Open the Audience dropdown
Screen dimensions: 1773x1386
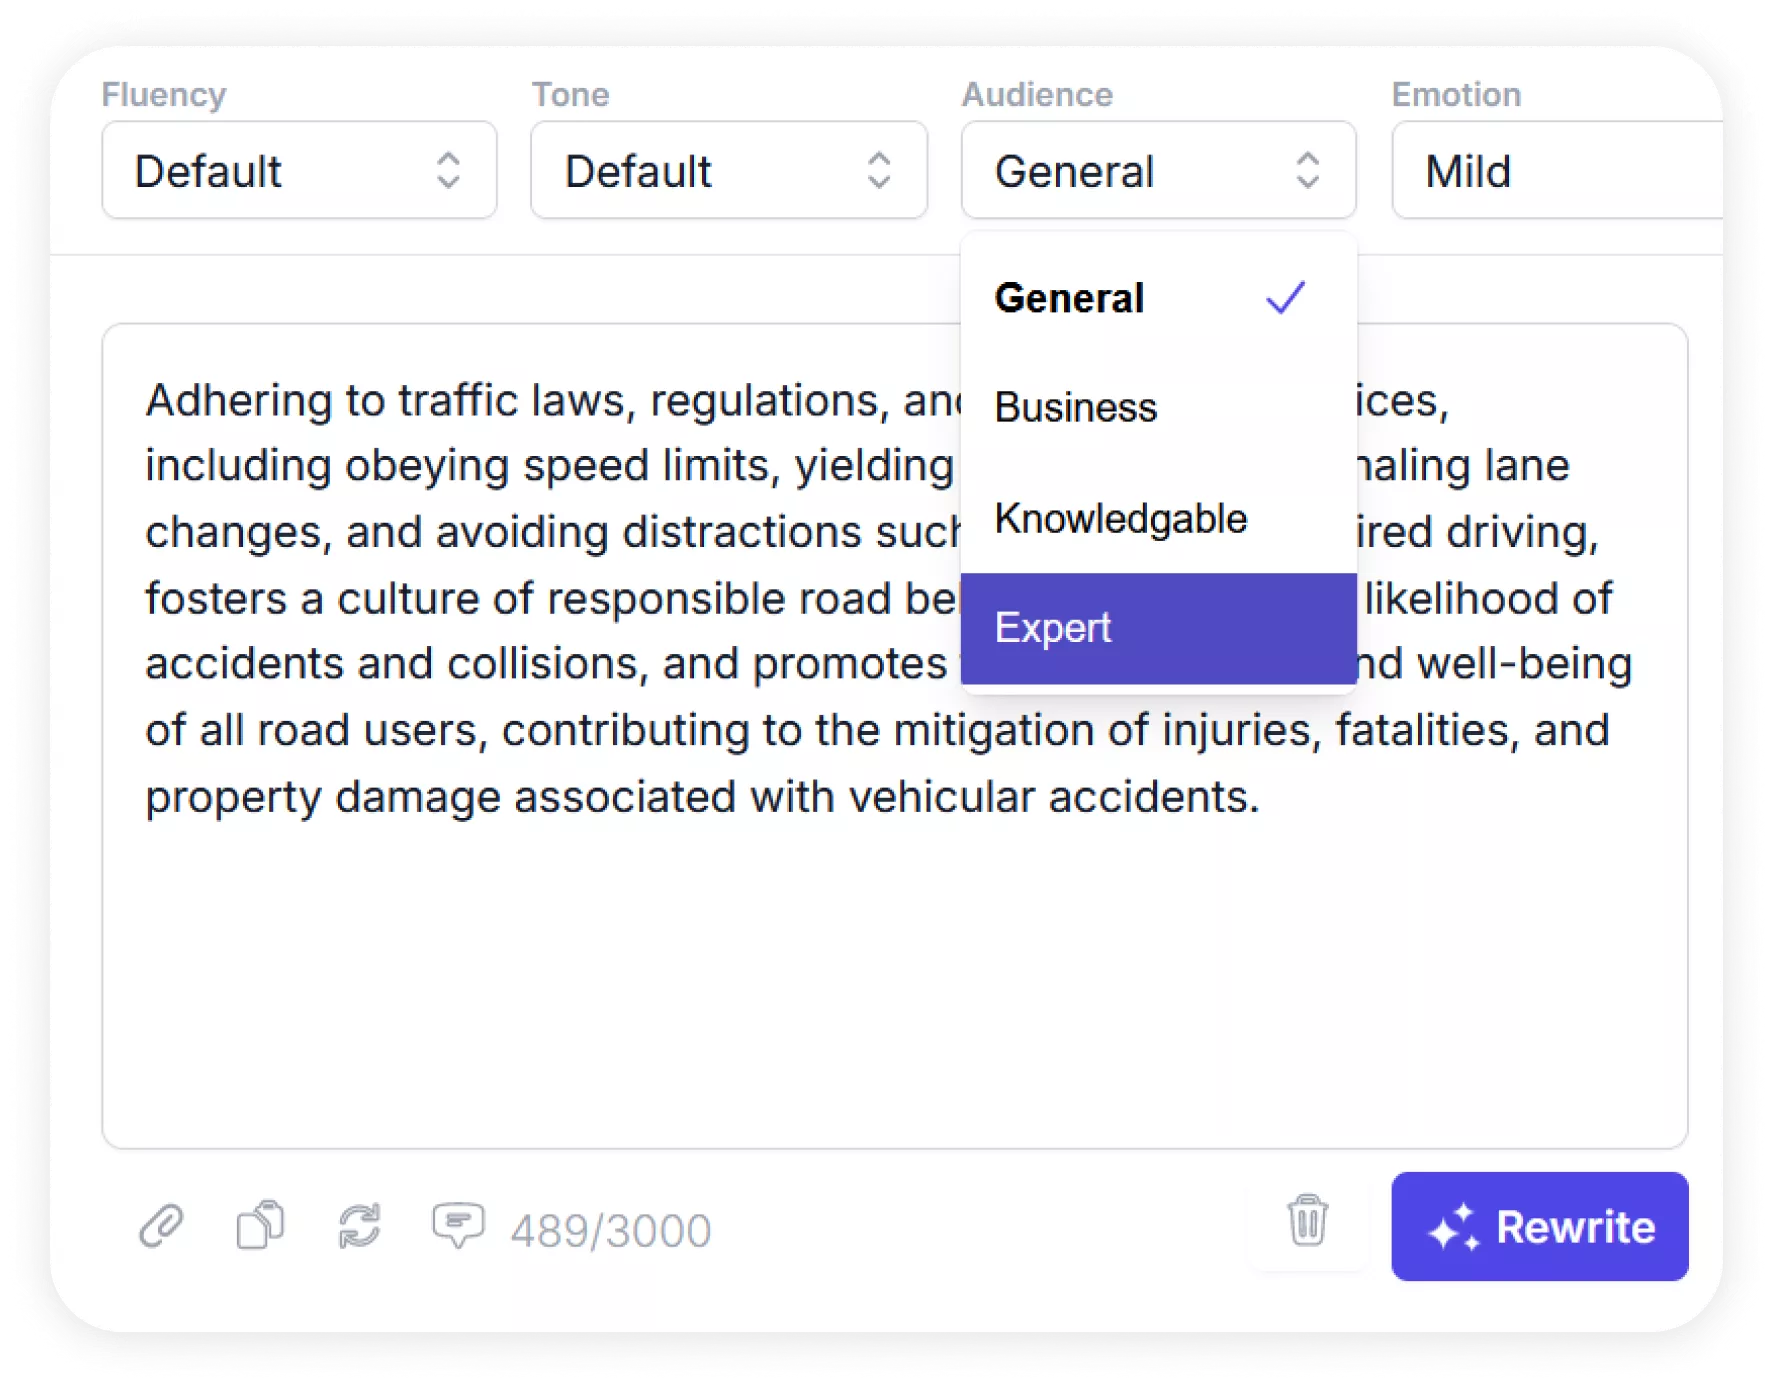click(1157, 171)
